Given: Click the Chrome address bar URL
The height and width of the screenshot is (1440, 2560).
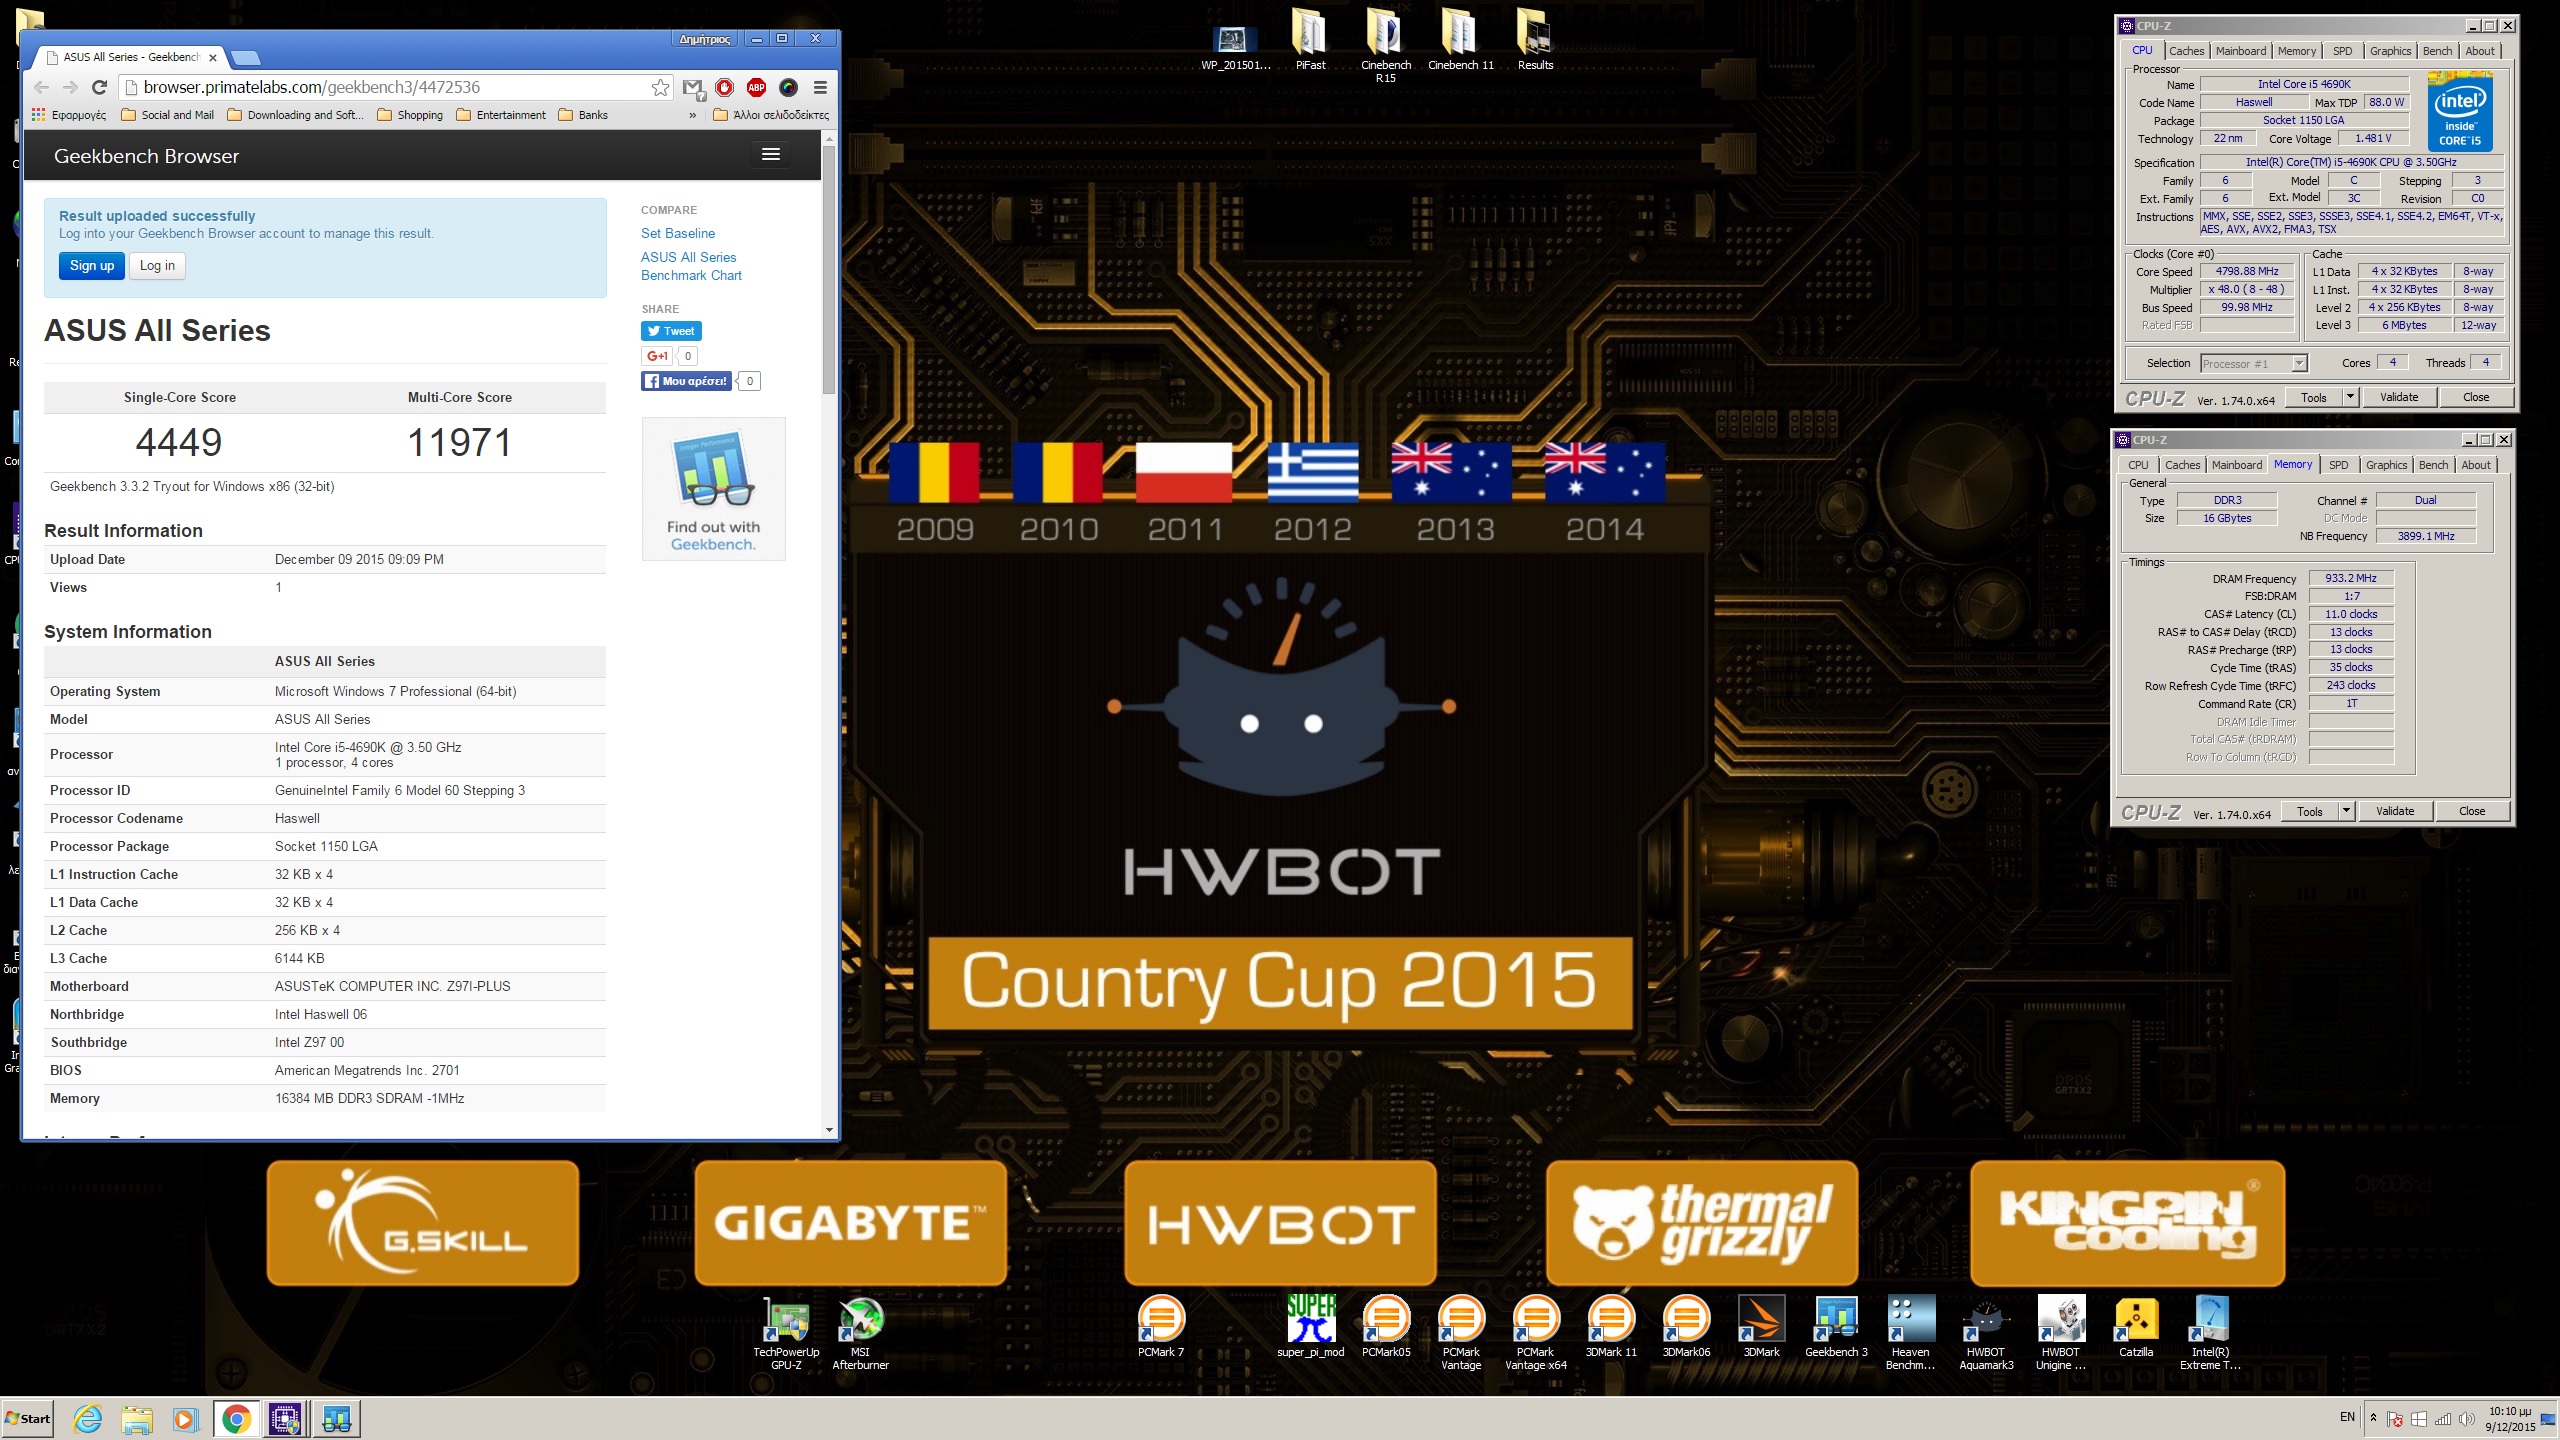Looking at the screenshot, I should pyautogui.click(x=312, y=88).
